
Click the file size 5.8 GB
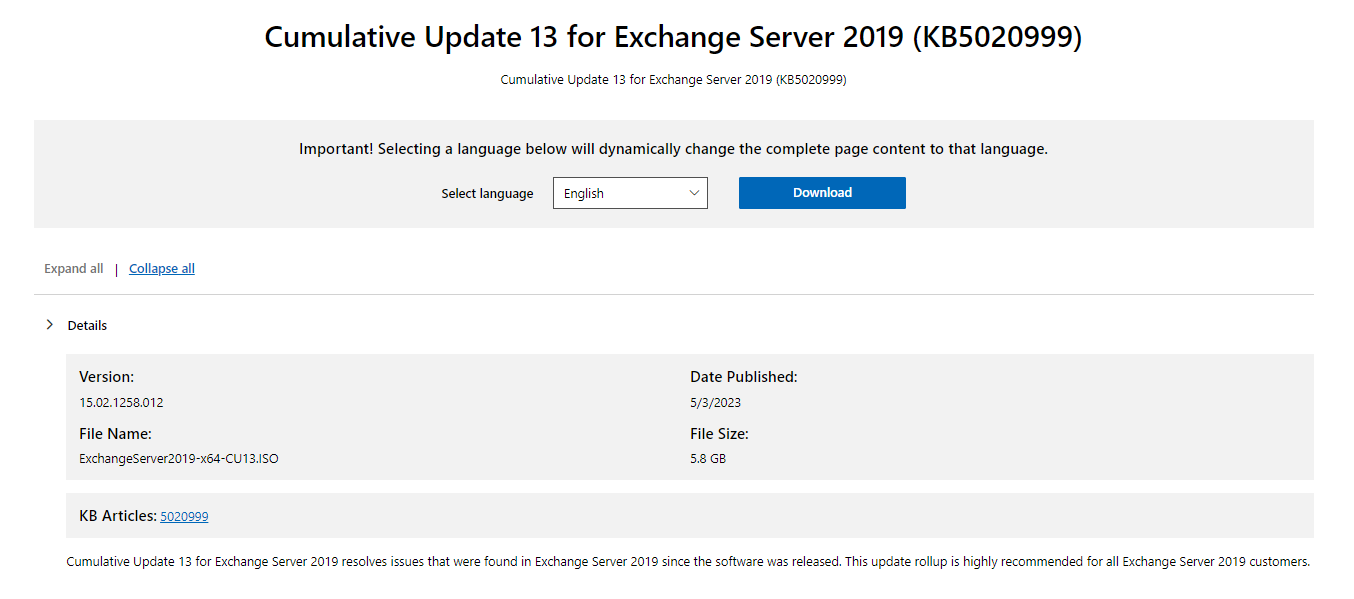708,459
